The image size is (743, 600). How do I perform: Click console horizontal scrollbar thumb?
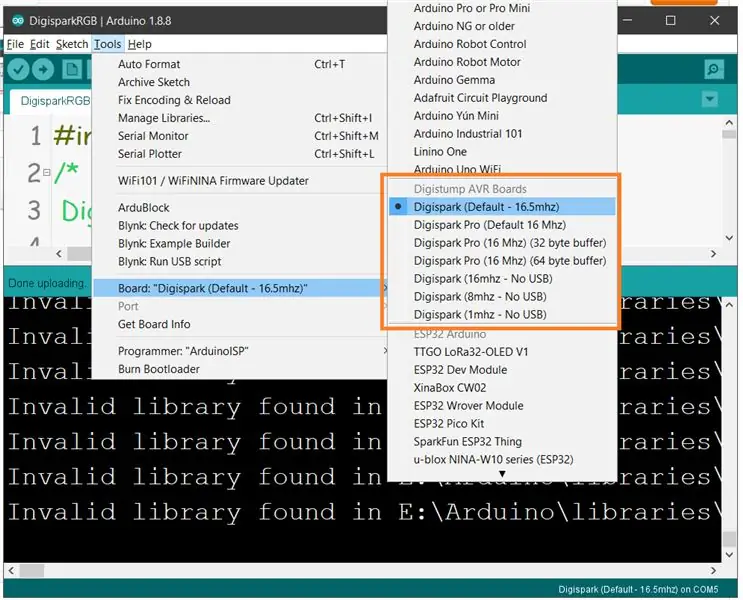tap(31, 571)
